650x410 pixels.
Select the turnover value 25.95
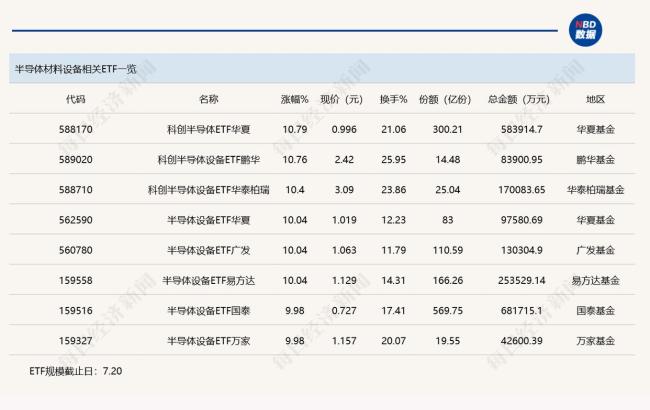(x=393, y=160)
